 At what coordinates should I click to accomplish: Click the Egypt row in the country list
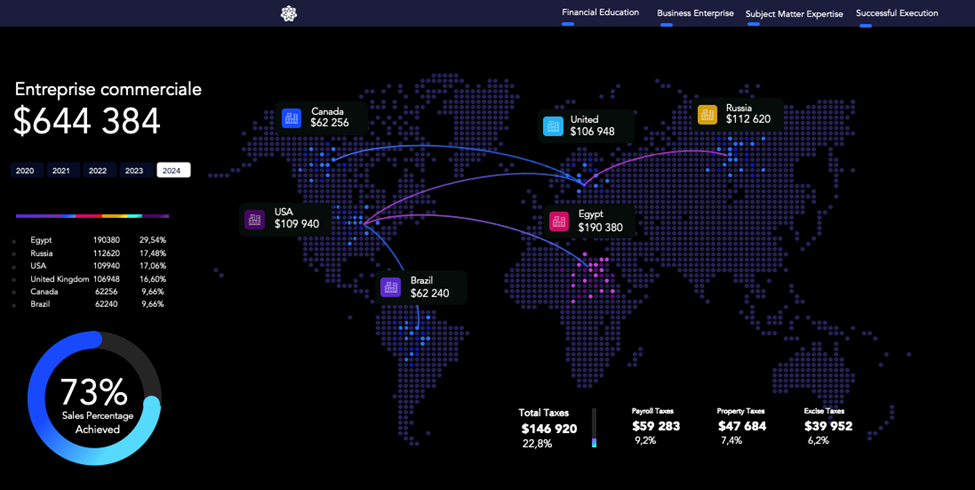[x=90, y=240]
